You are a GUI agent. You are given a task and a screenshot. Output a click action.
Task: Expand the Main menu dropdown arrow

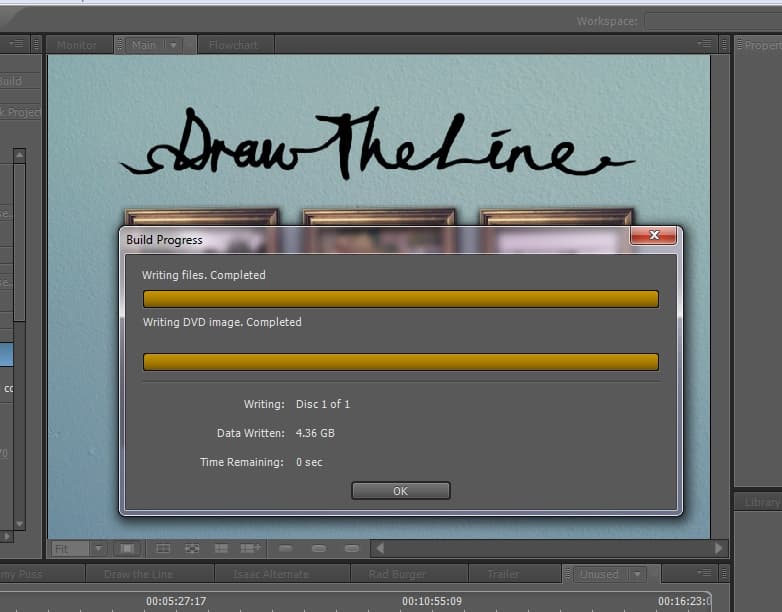click(172, 45)
